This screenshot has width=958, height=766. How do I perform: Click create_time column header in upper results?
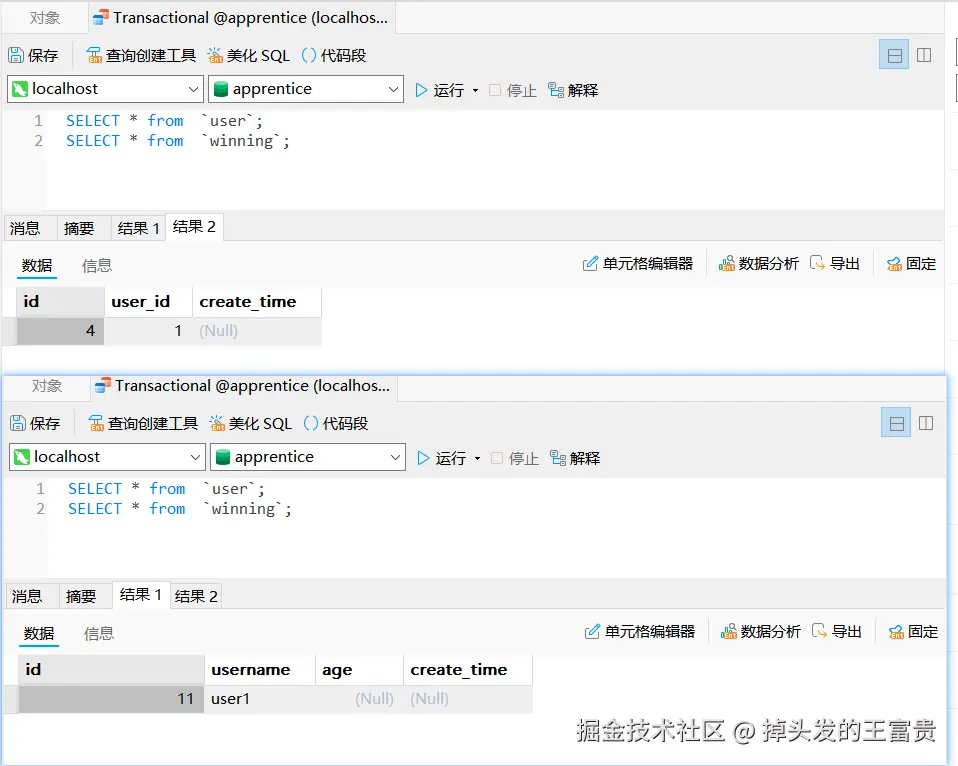(x=257, y=302)
